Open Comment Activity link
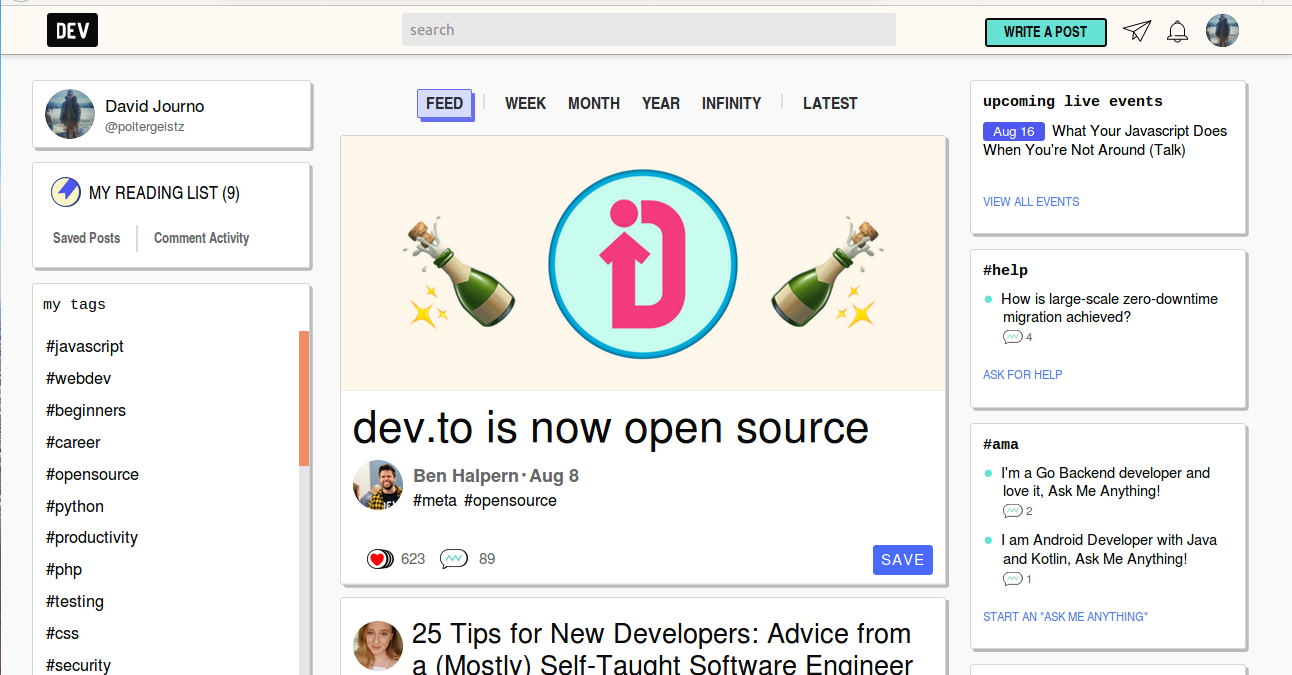Image resolution: width=1292 pixels, height=675 pixels. point(201,238)
